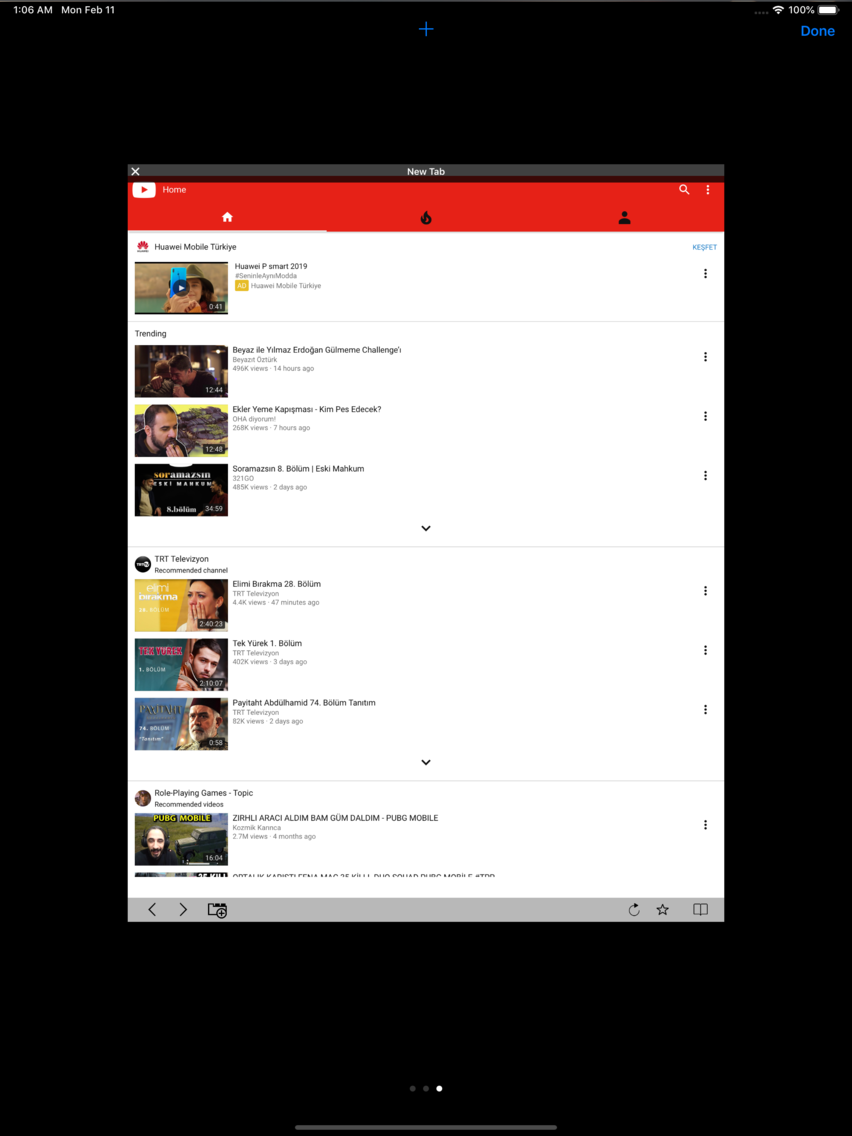Open options menu for Soramazsın 8. Bölüm video
Image resolution: width=852 pixels, height=1136 pixels.
pyautogui.click(x=705, y=475)
